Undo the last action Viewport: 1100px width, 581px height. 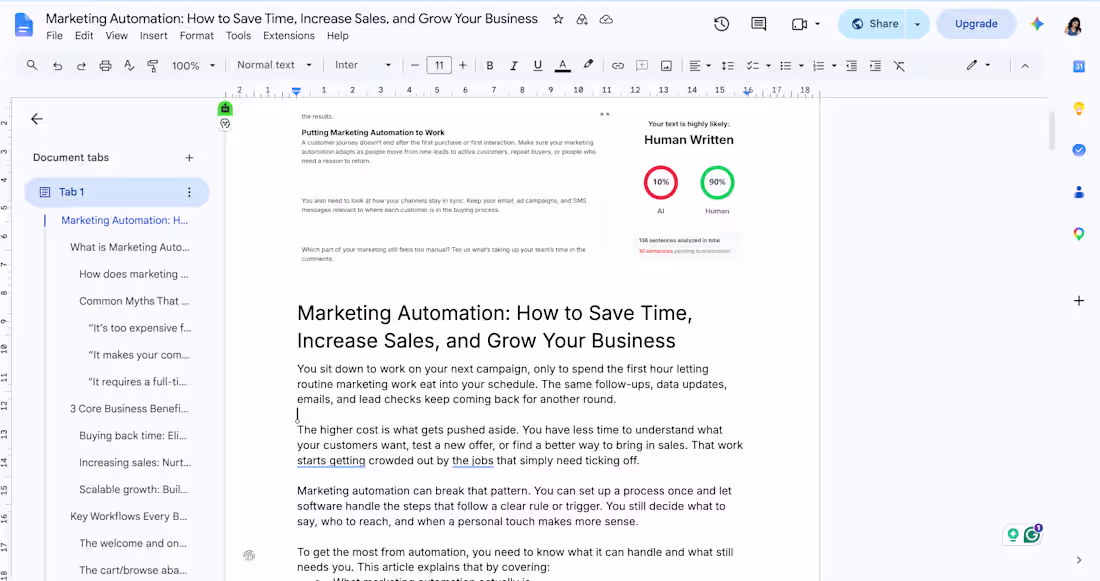click(x=58, y=65)
